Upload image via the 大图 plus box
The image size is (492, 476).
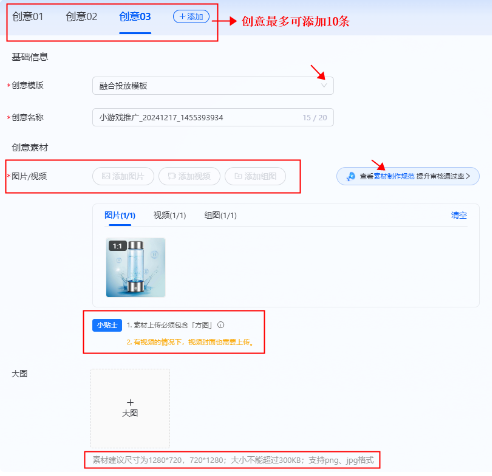click(x=130, y=408)
